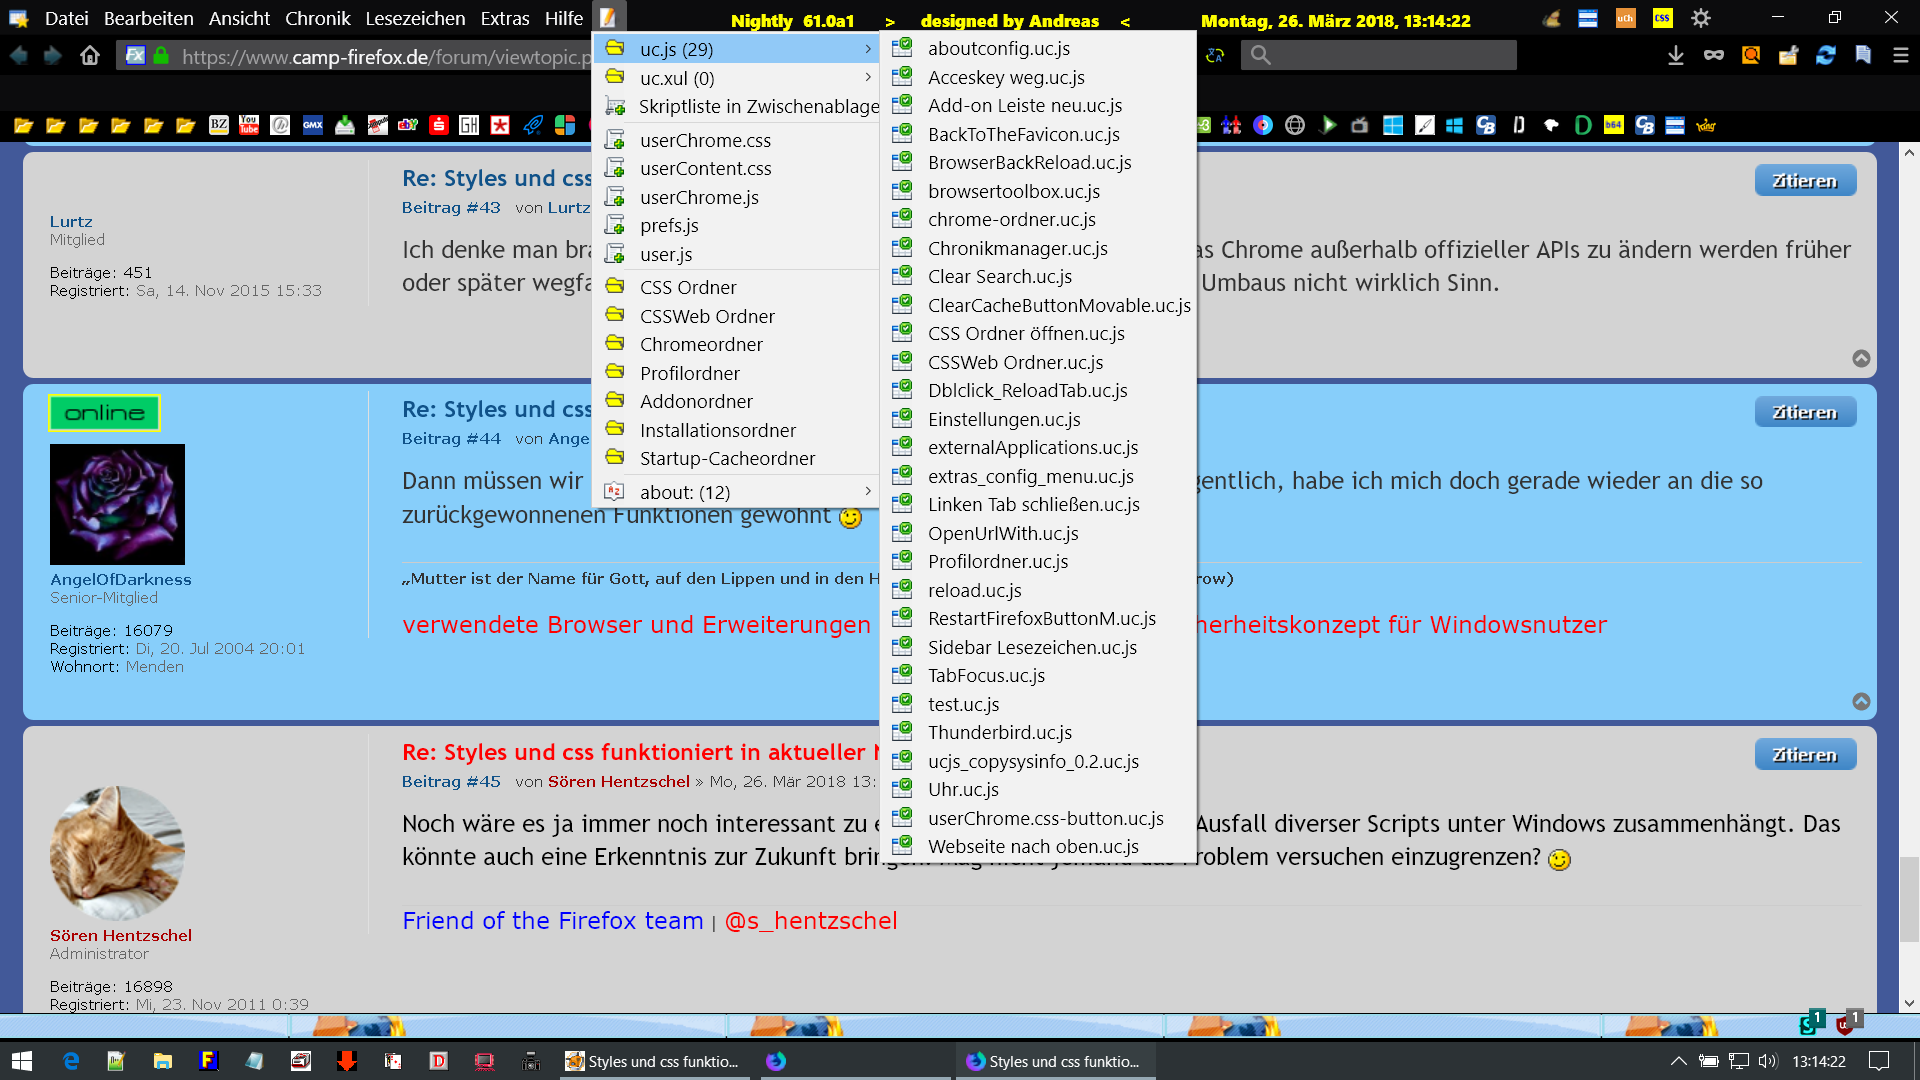Toggle the Thunderbird.uc.js script

(x=999, y=732)
